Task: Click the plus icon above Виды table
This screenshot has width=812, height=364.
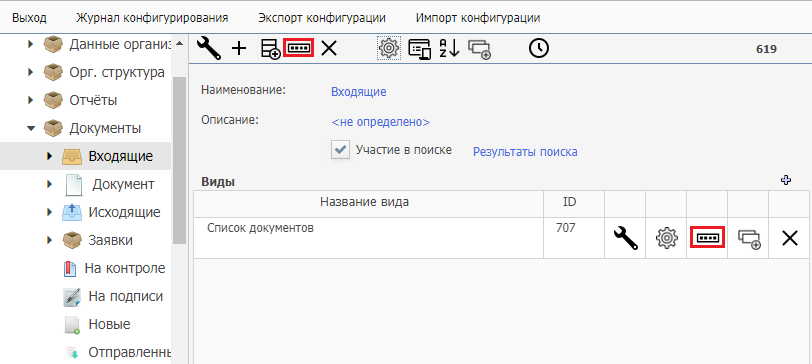Action: pyautogui.click(x=786, y=180)
